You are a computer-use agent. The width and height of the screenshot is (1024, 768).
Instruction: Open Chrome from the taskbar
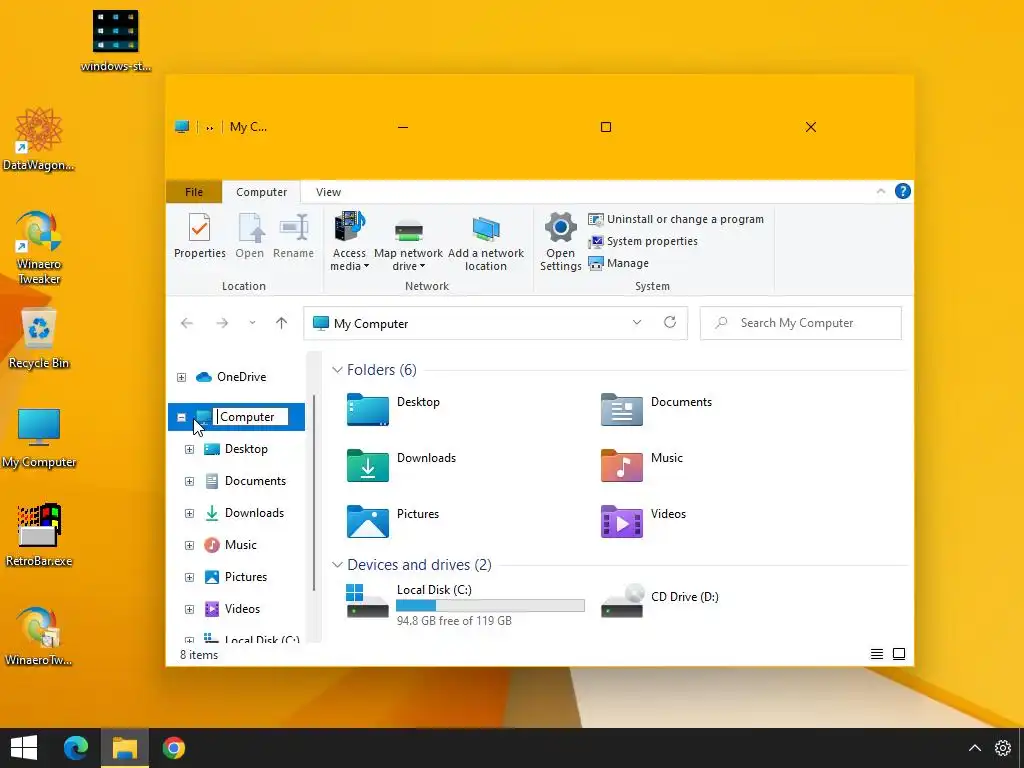pyautogui.click(x=174, y=748)
